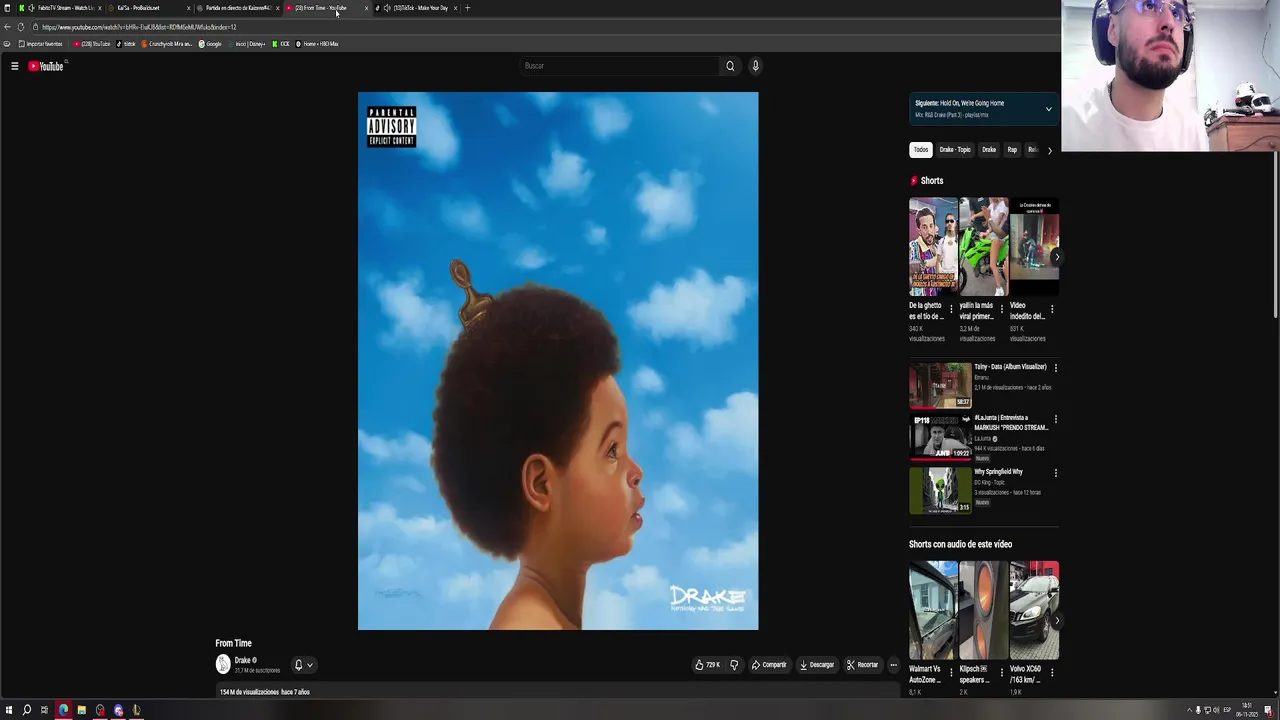Open options for #LaJunta video
The image size is (1280, 720).
pyautogui.click(x=1055, y=419)
